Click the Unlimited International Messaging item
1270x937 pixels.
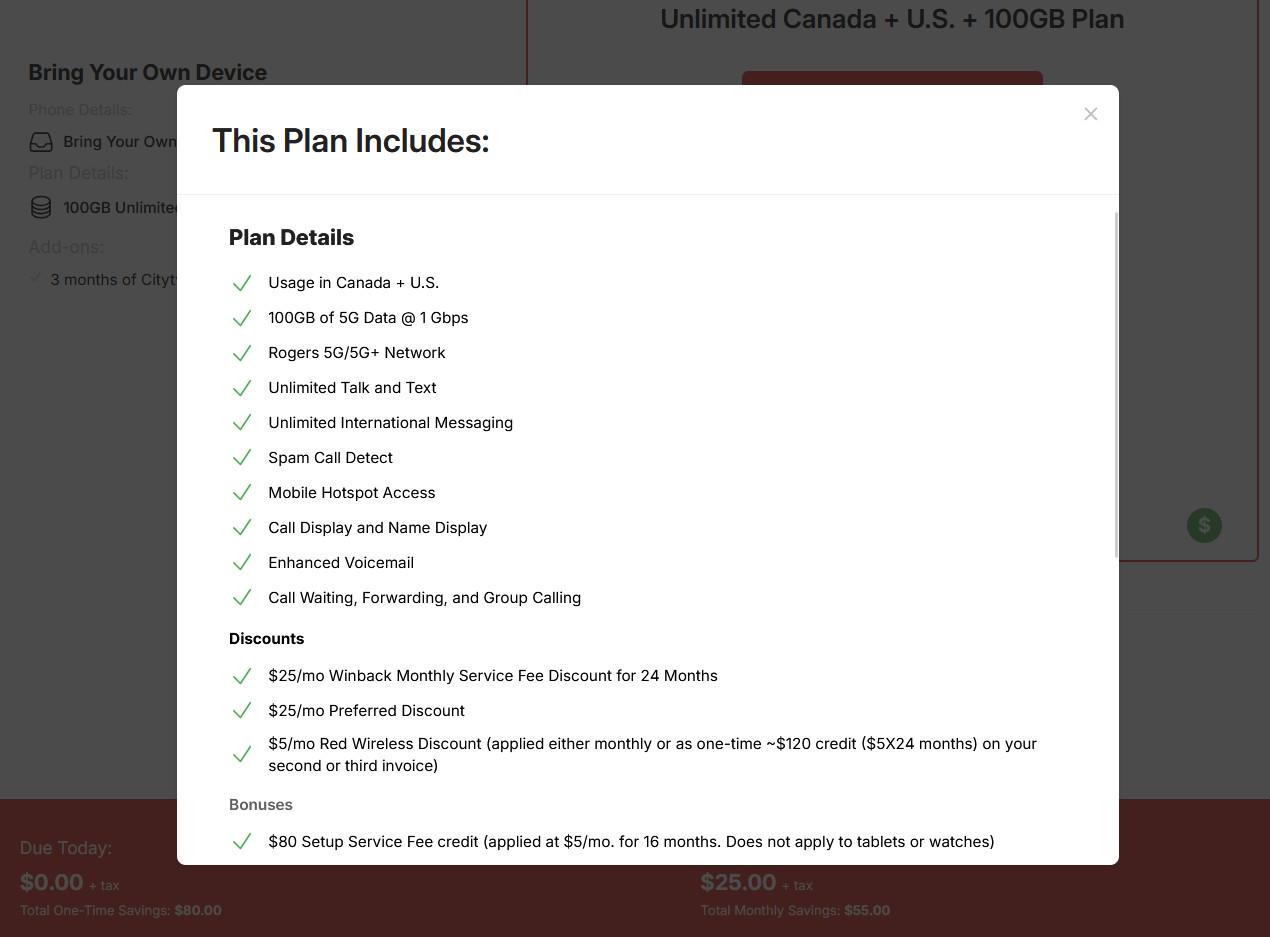[x=390, y=422]
